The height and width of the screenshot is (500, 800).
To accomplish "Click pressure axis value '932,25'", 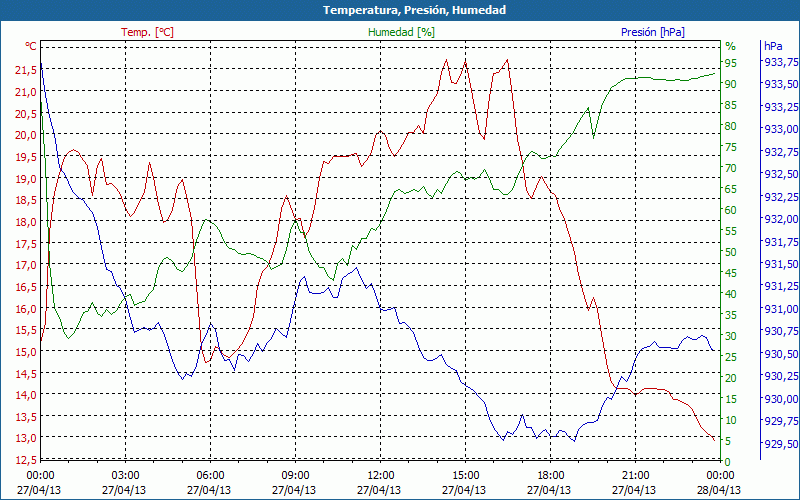I will tap(781, 196).
